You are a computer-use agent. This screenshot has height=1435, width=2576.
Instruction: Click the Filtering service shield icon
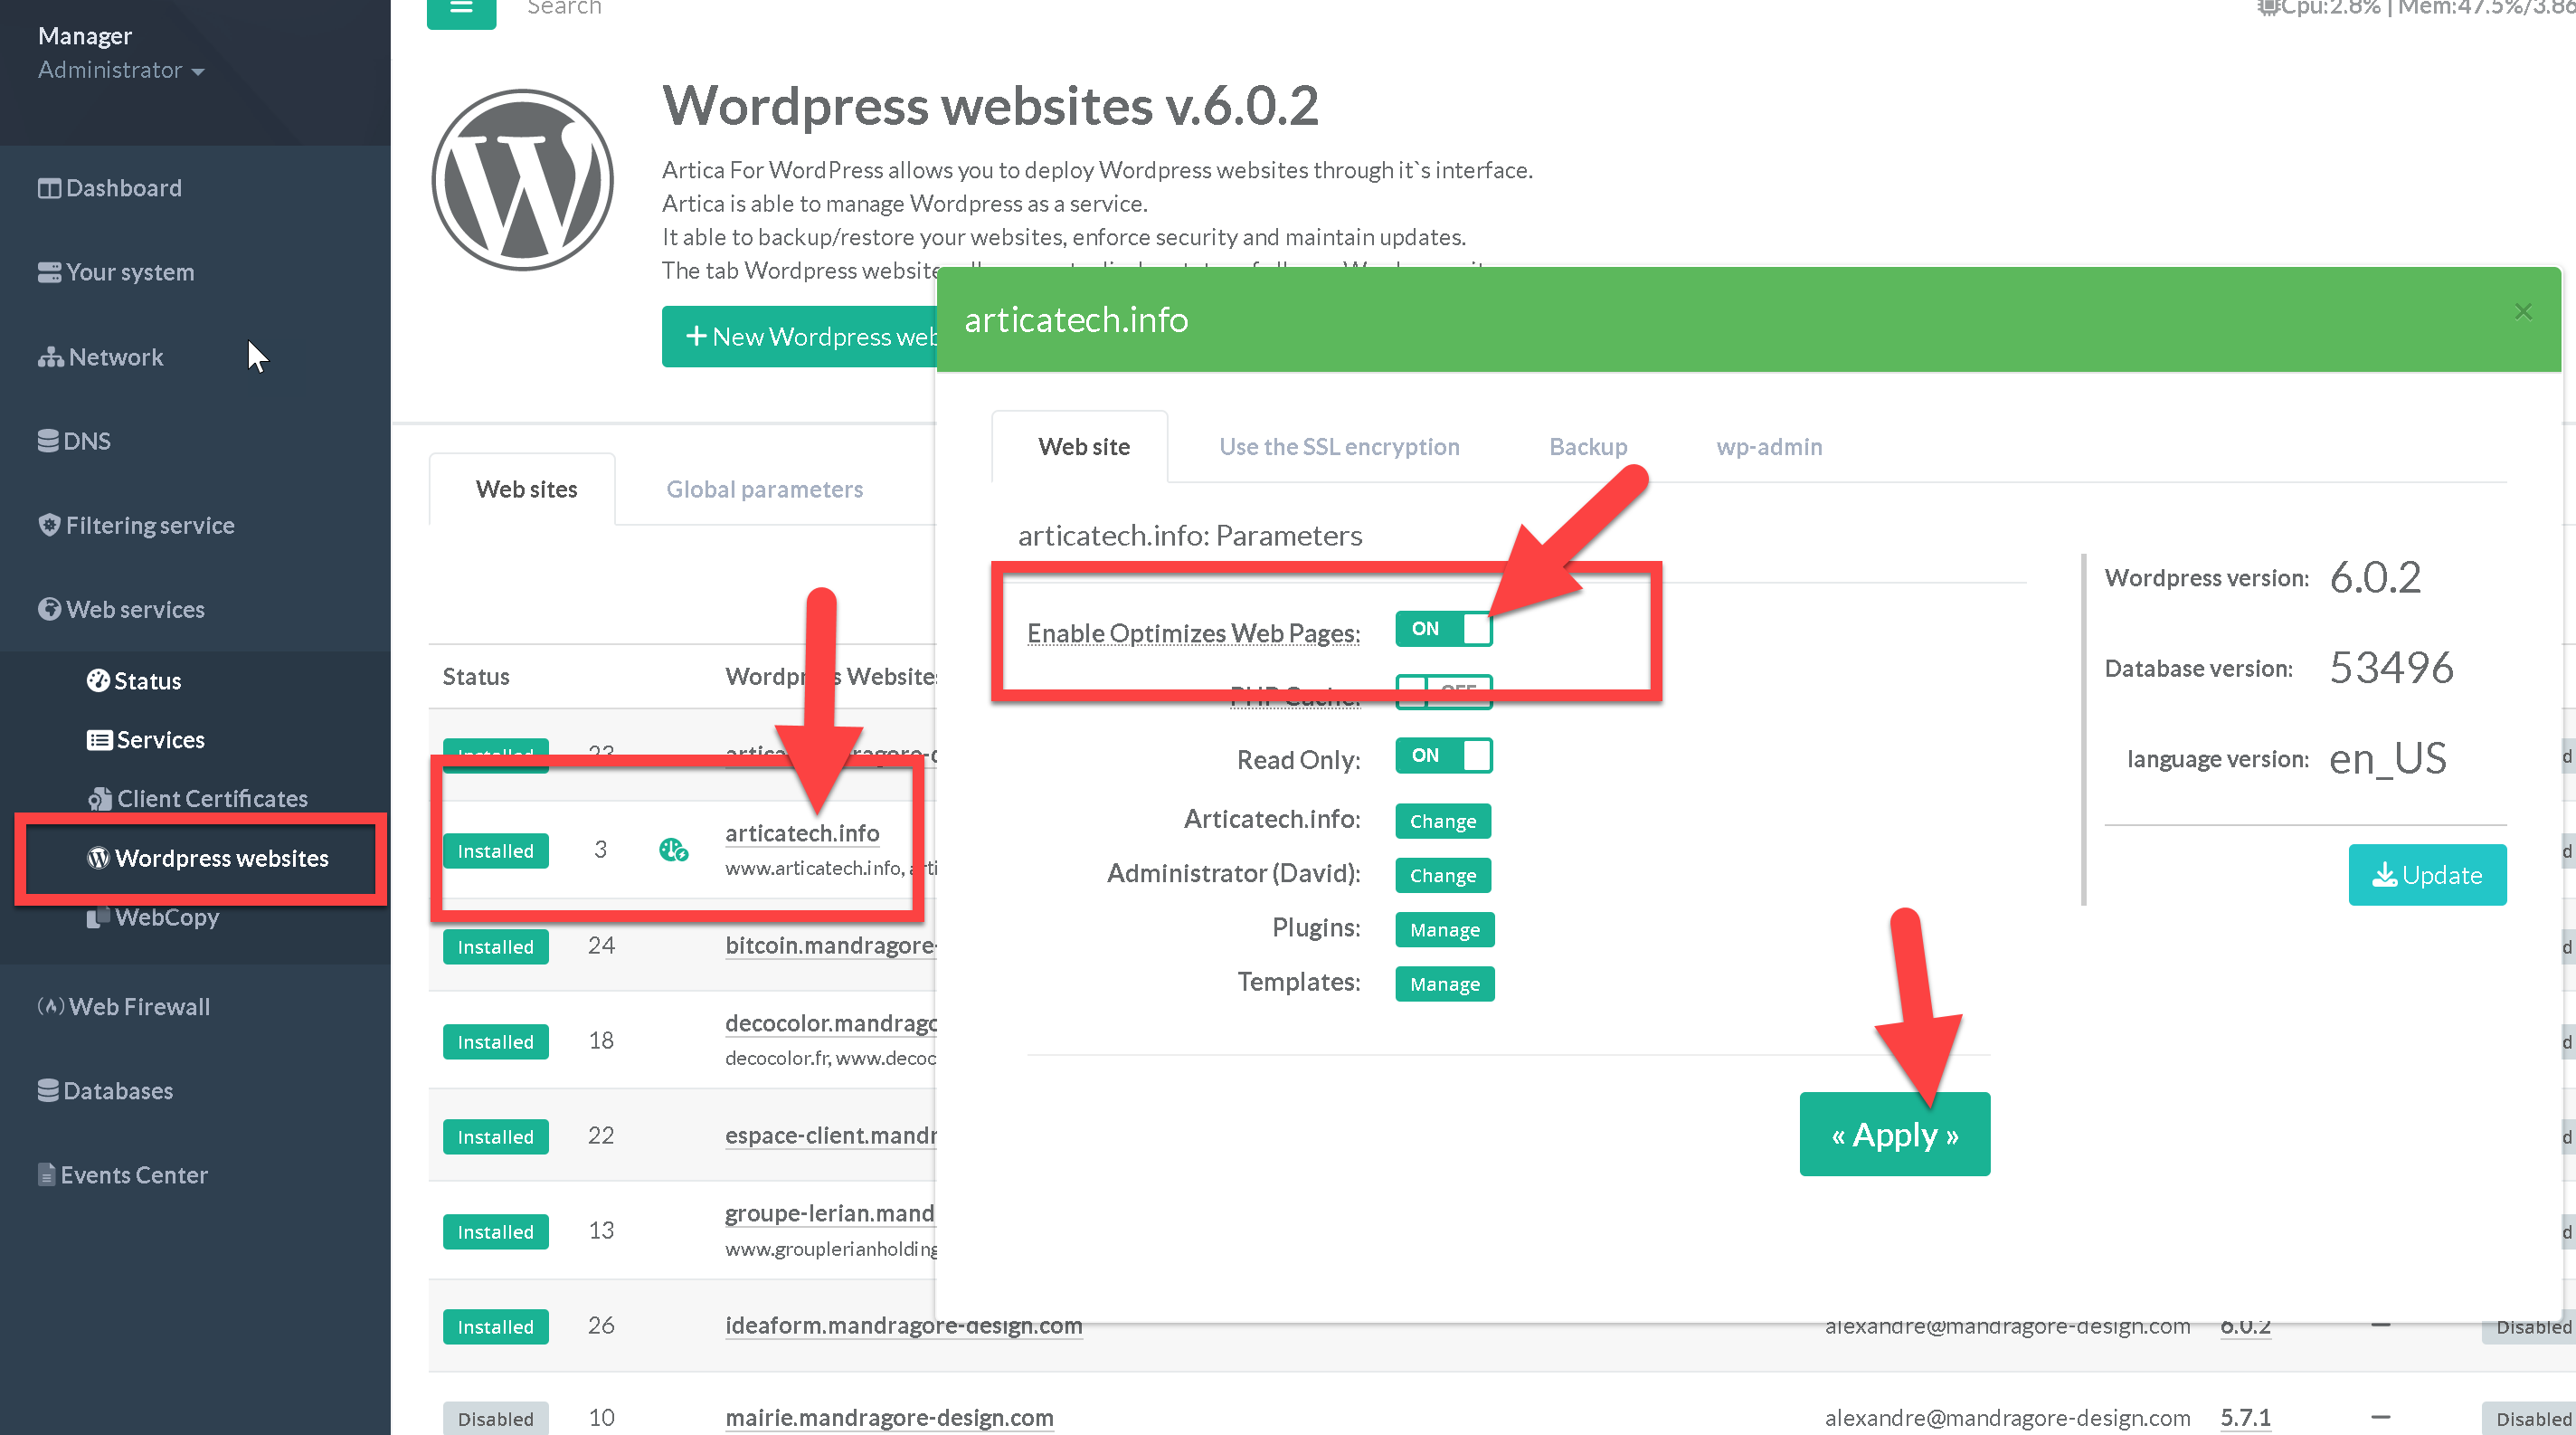(49, 525)
